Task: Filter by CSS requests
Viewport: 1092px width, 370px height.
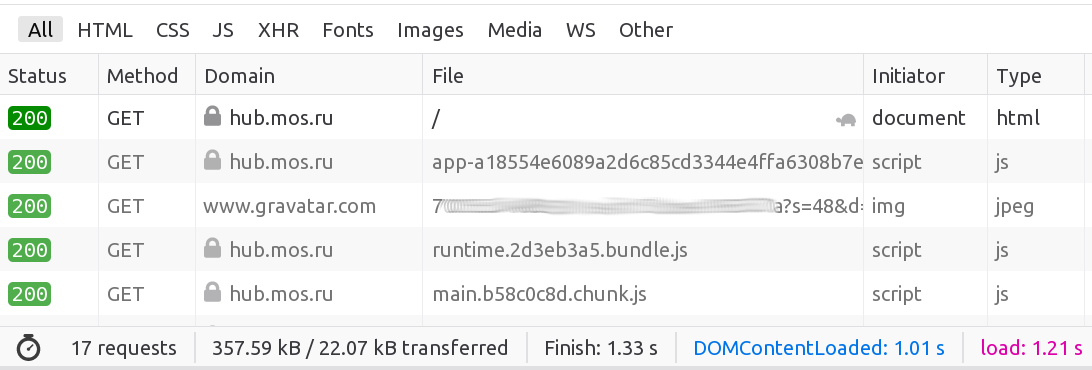Action: 173,30
